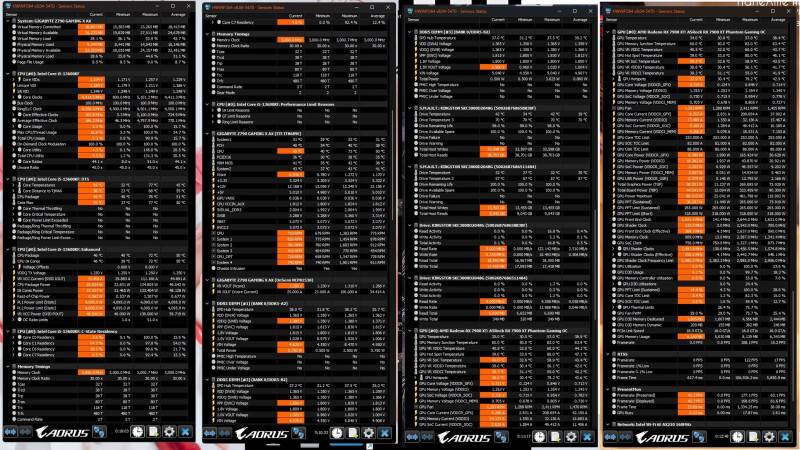Viewport: 800px width, 450px height.
Task: Open settings gear in leftmost HWiNFO window
Action: click(169, 432)
